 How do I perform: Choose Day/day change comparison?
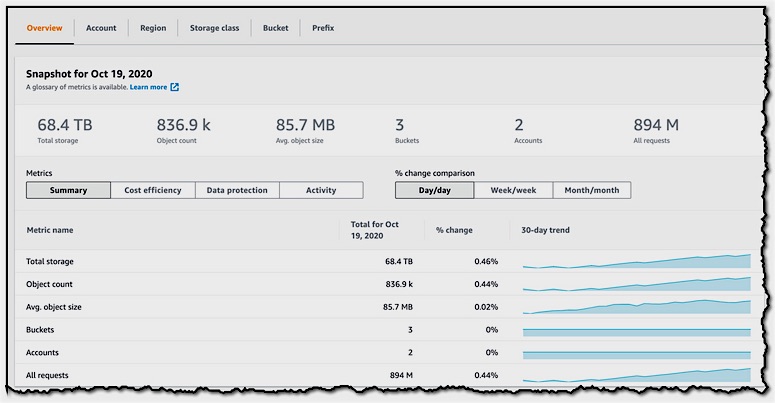point(434,190)
